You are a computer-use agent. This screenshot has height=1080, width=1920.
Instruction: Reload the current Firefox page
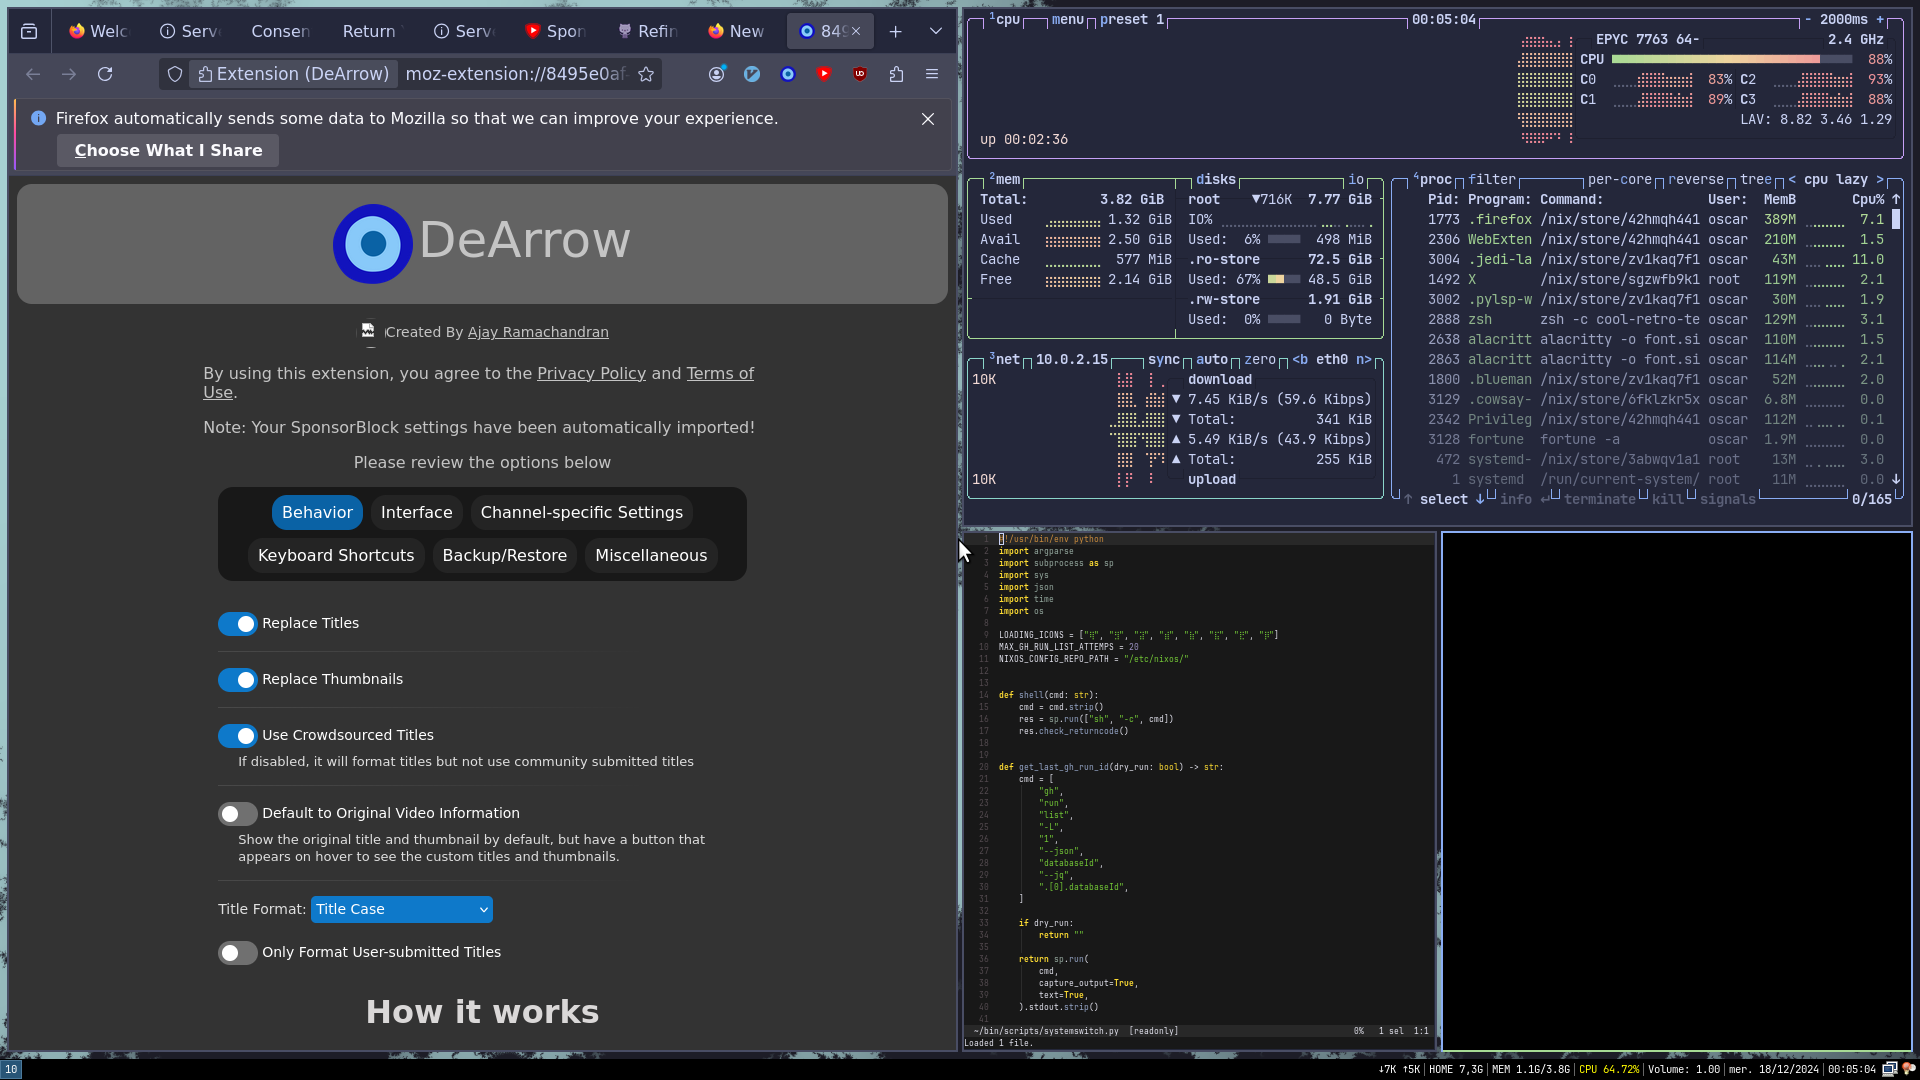[105, 74]
